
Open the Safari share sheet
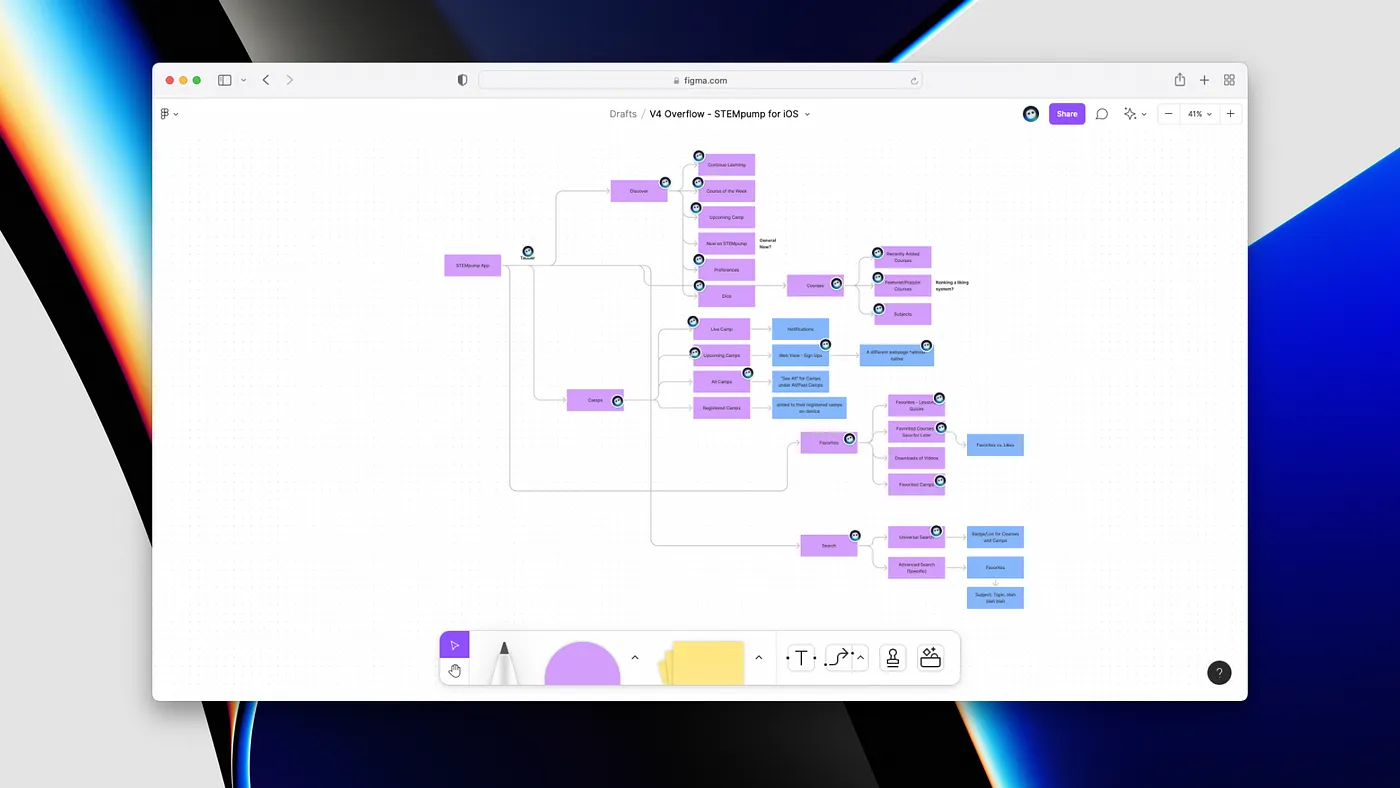(1180, 80)
